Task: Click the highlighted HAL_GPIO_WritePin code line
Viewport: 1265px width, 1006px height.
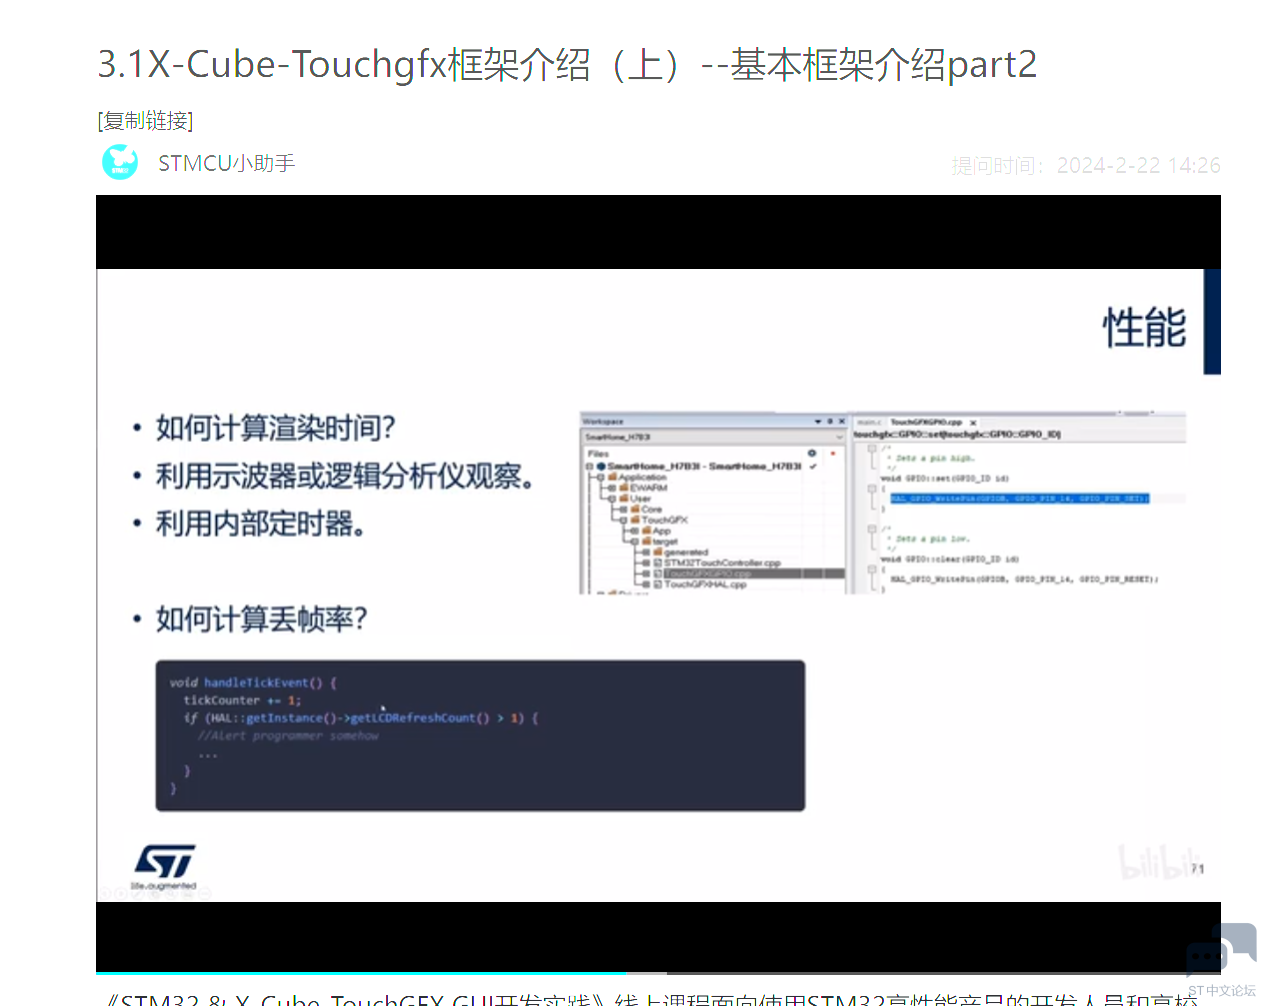Action: 1020,498
